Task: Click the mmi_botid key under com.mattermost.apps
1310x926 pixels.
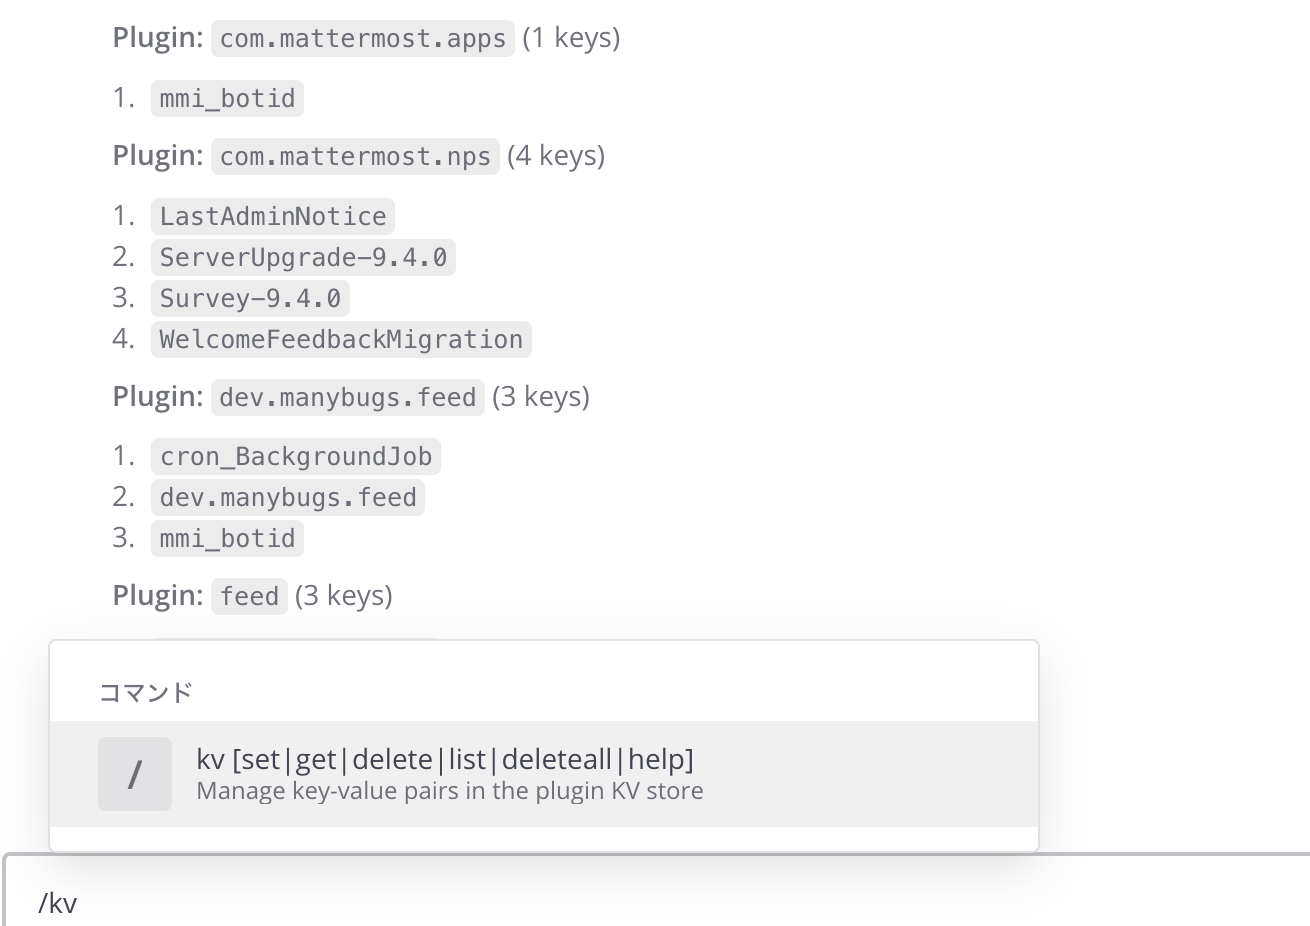Action: 227,99
